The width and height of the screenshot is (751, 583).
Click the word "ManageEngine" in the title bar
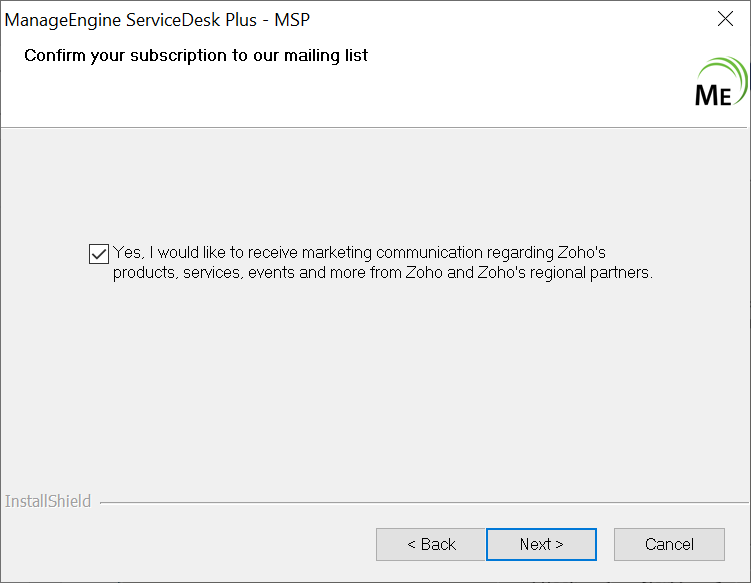(63, 19)
